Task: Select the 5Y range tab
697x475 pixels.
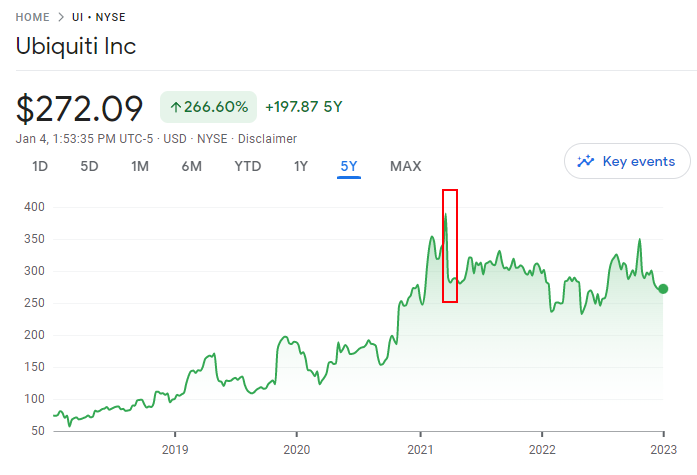Action: [x=349, y=166]
